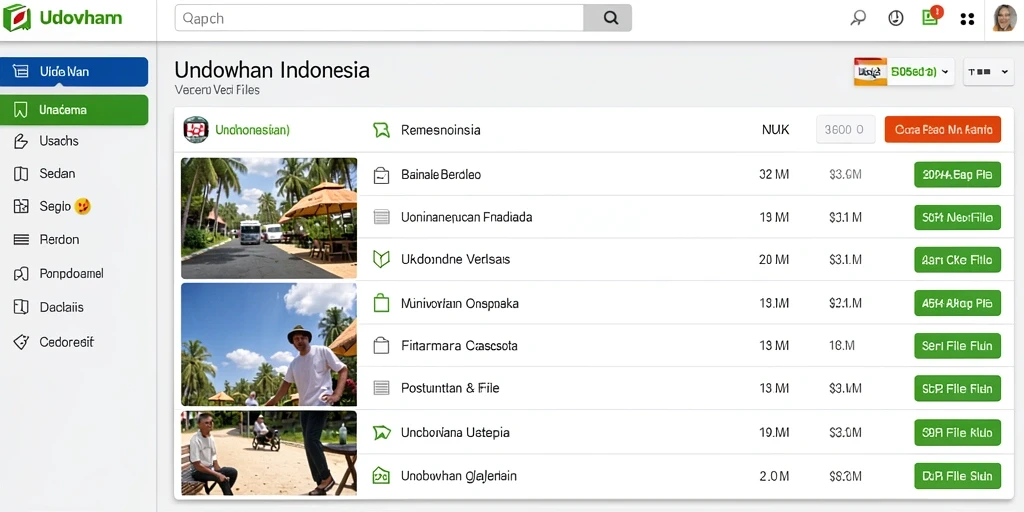
Task: Open the seated man beach thumbnail
Action: (269, 453)
